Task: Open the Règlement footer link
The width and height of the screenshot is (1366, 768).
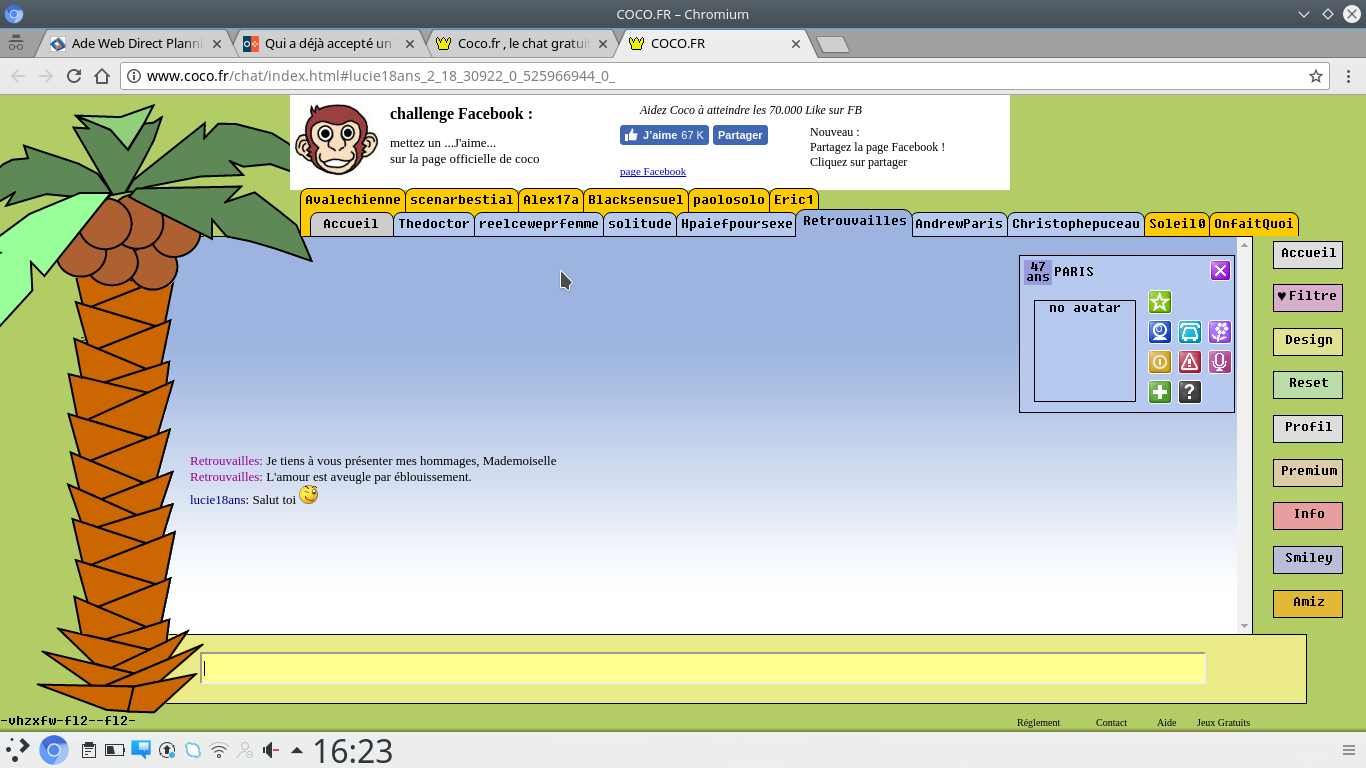Action: 1038,722
